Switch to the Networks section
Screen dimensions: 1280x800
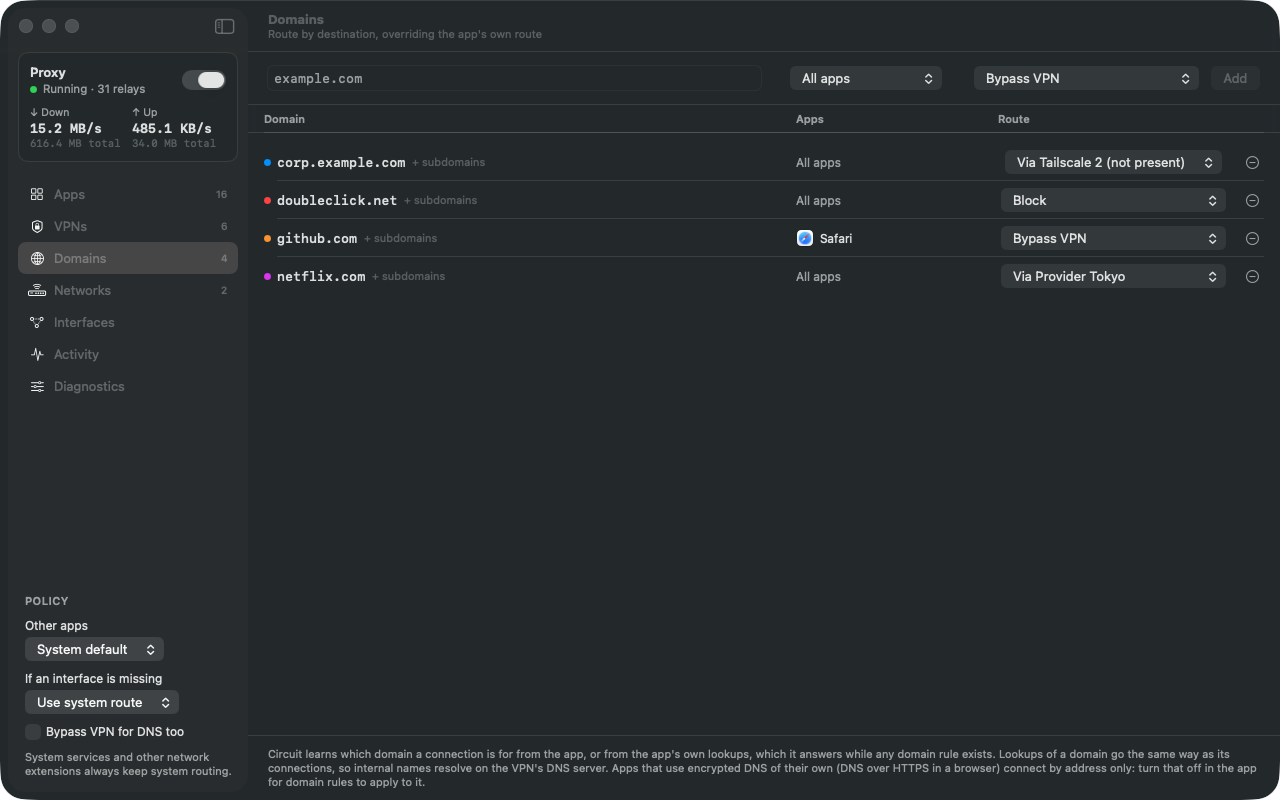pos(128,290)
